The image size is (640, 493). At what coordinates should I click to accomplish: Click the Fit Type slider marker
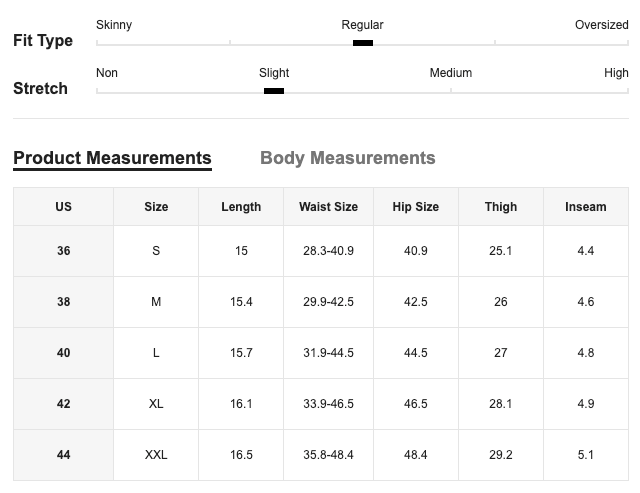pos(363,43)
